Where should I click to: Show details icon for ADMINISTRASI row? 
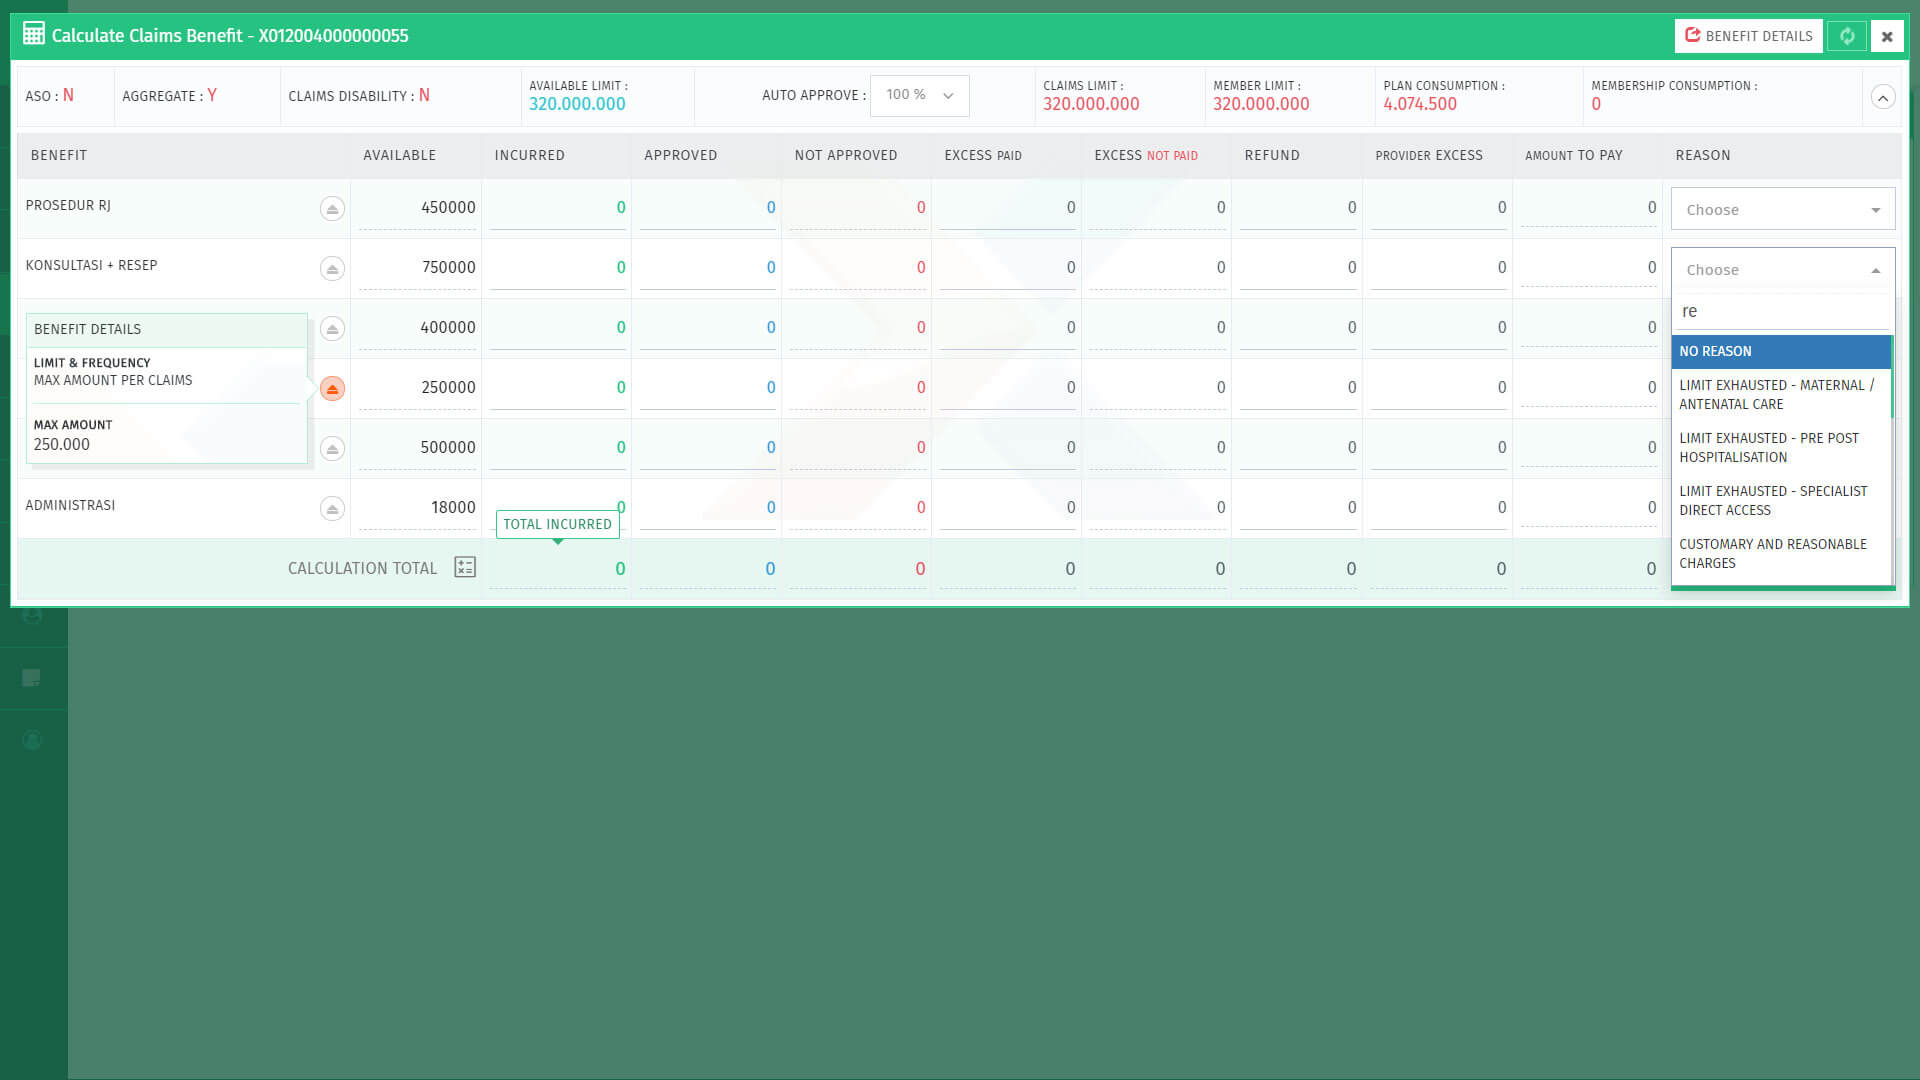(x=332, y=508)
